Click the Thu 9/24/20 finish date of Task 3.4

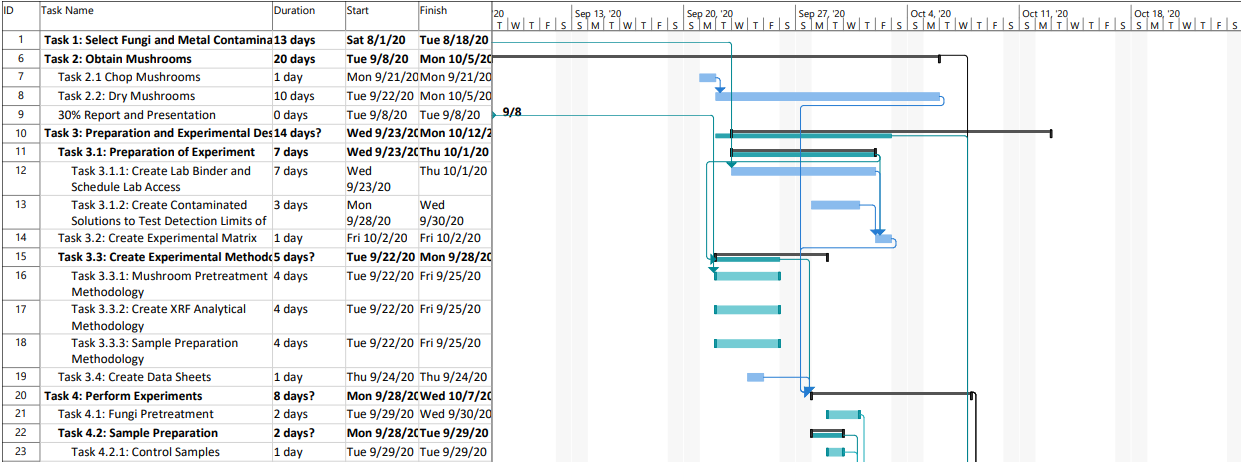454,377
